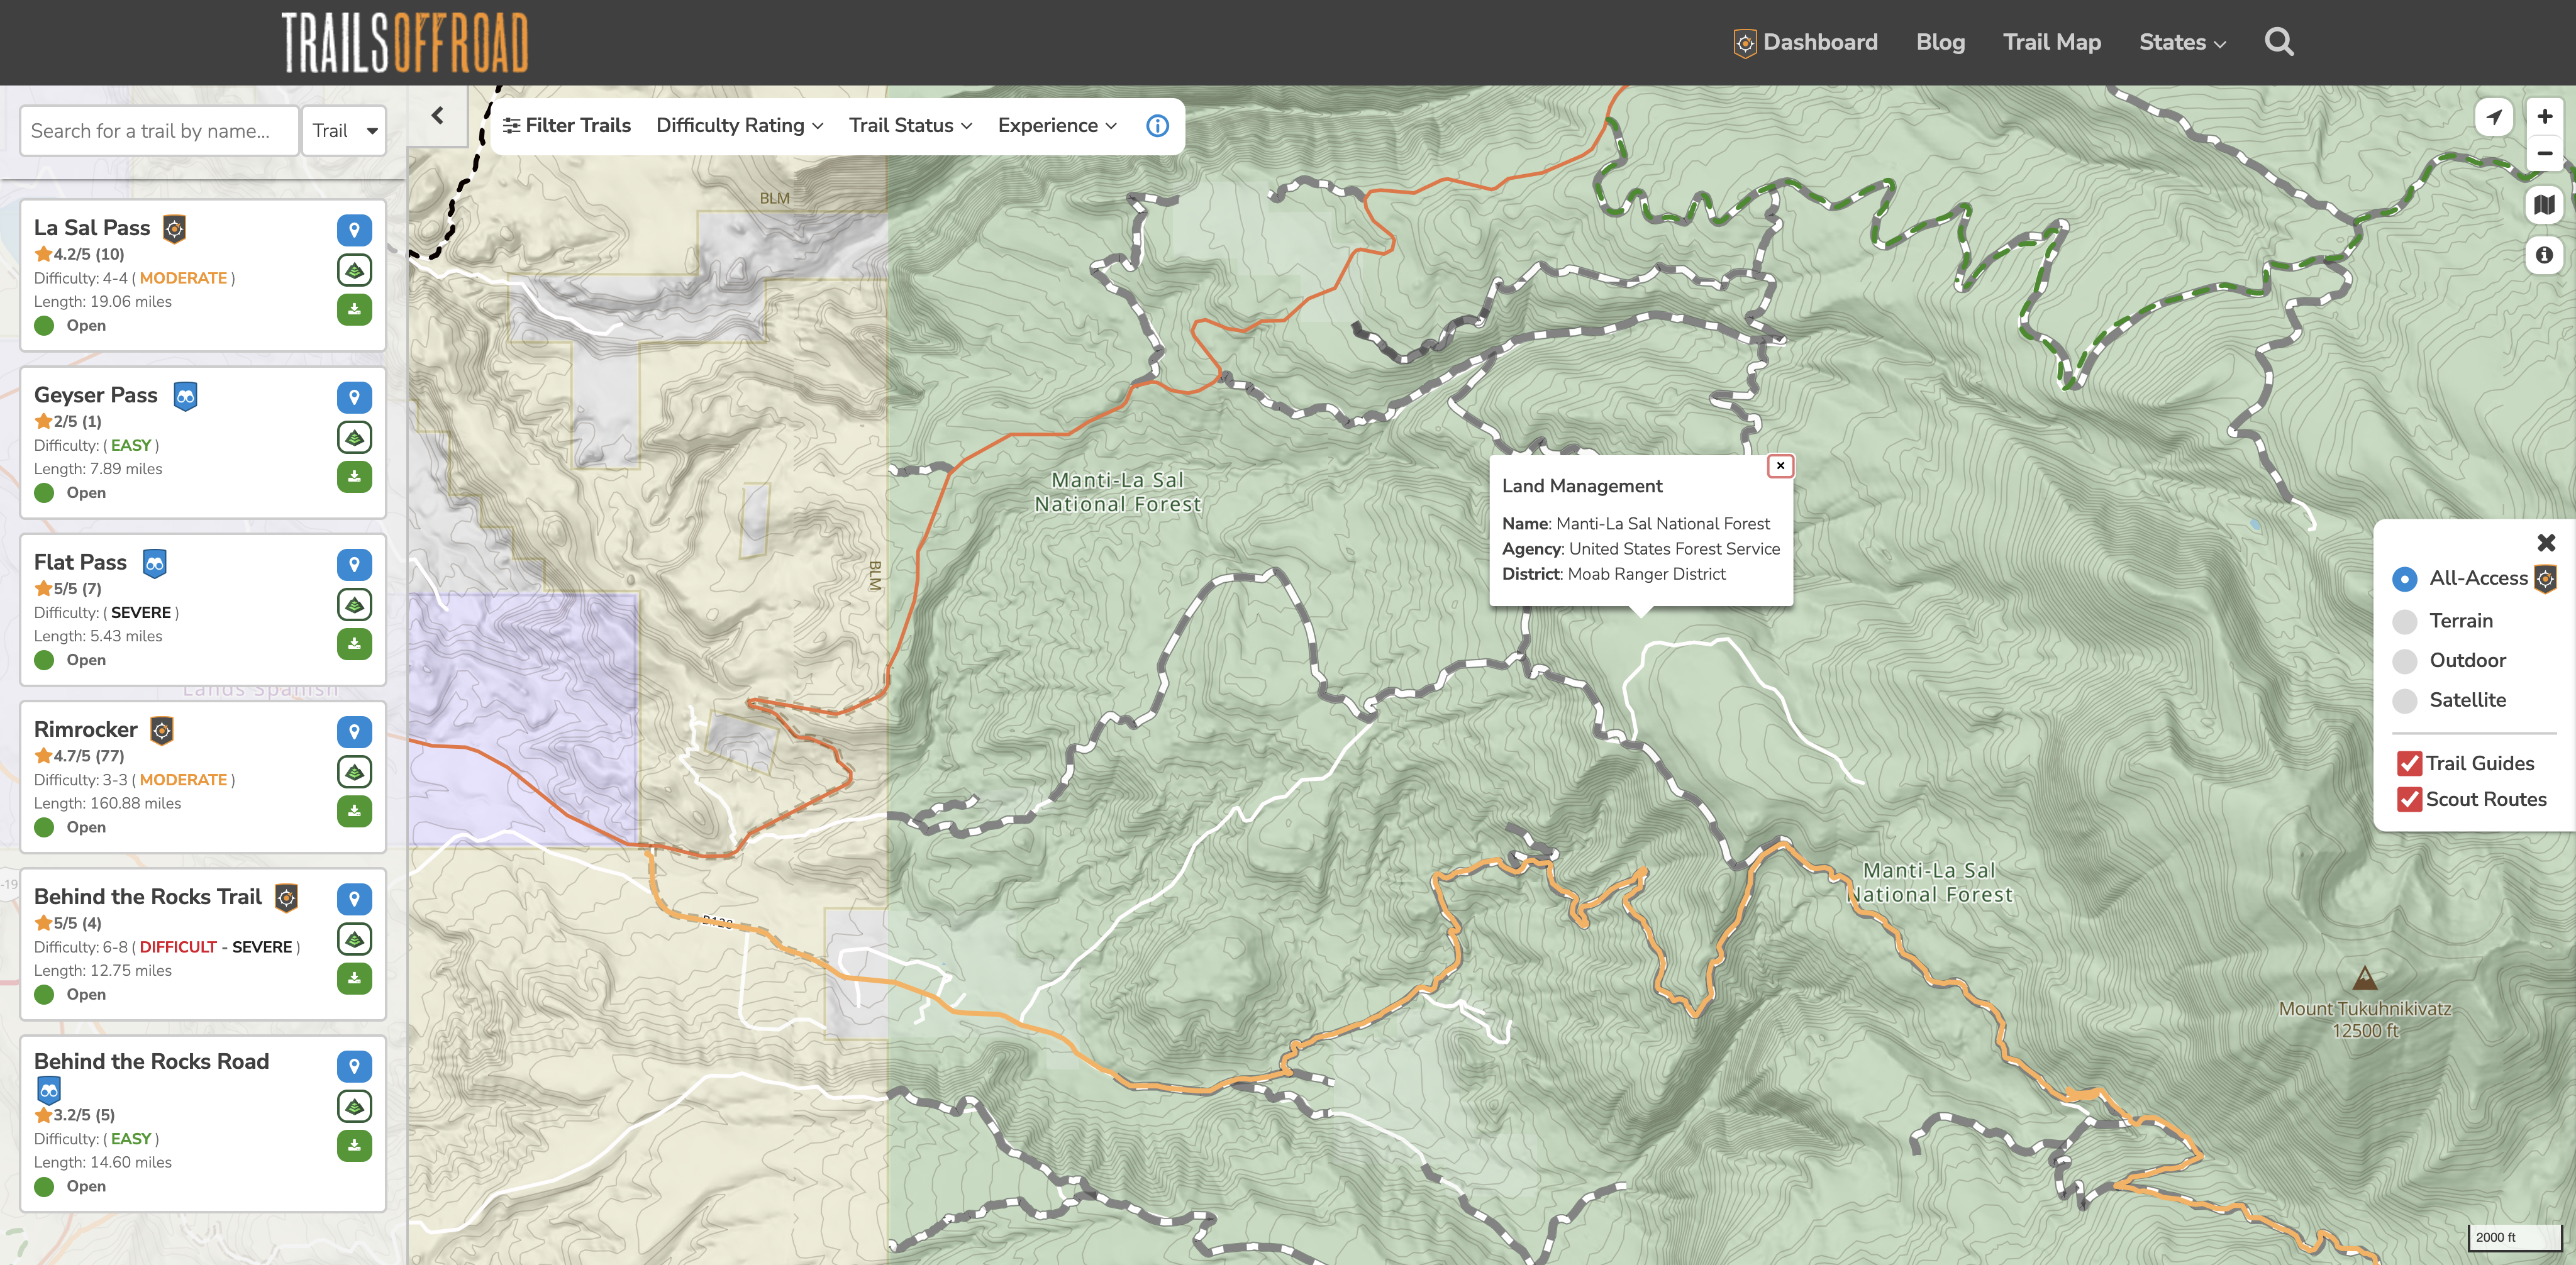This screenshot has height=1265, width=2576.
Task: Uncheck the Trail Guides checkbox
Action: (2409, 764)
